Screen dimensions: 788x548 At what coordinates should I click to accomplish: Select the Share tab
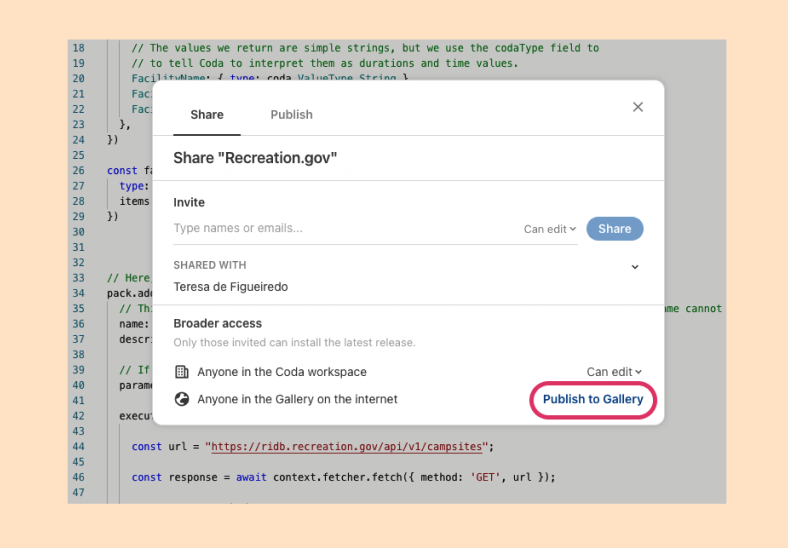[x=207, y=115]
